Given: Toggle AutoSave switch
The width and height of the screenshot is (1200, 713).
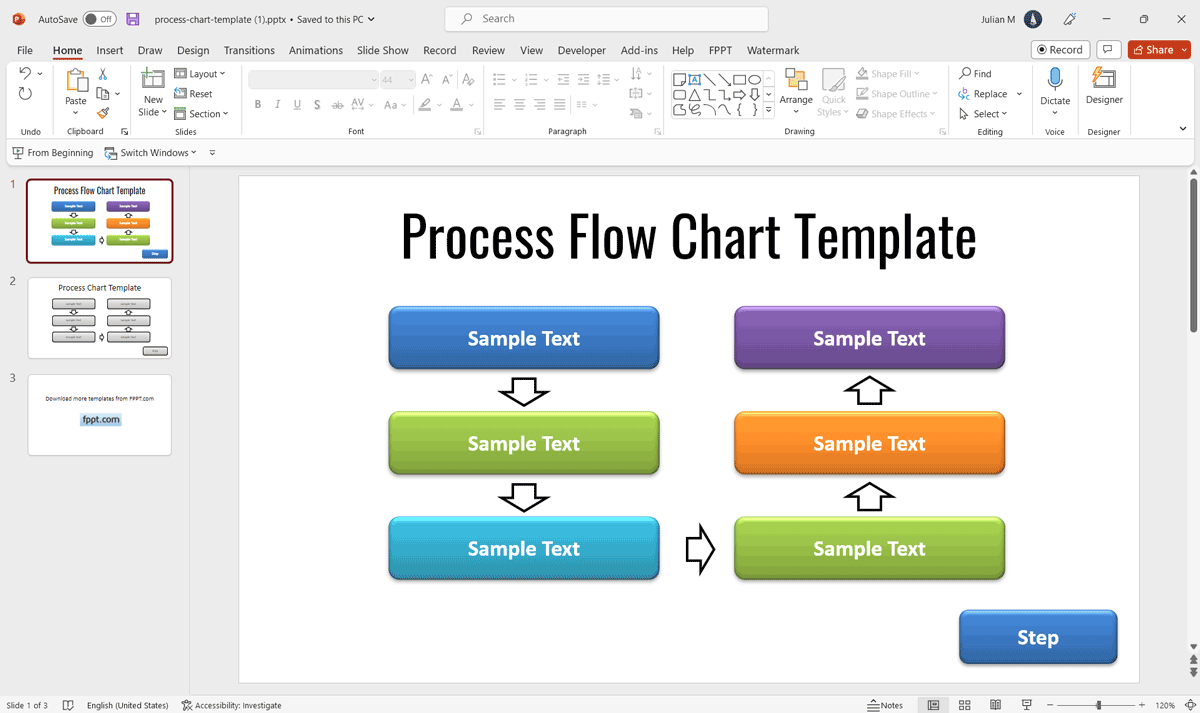Looking at the screenshot, I should click(99, 19).
